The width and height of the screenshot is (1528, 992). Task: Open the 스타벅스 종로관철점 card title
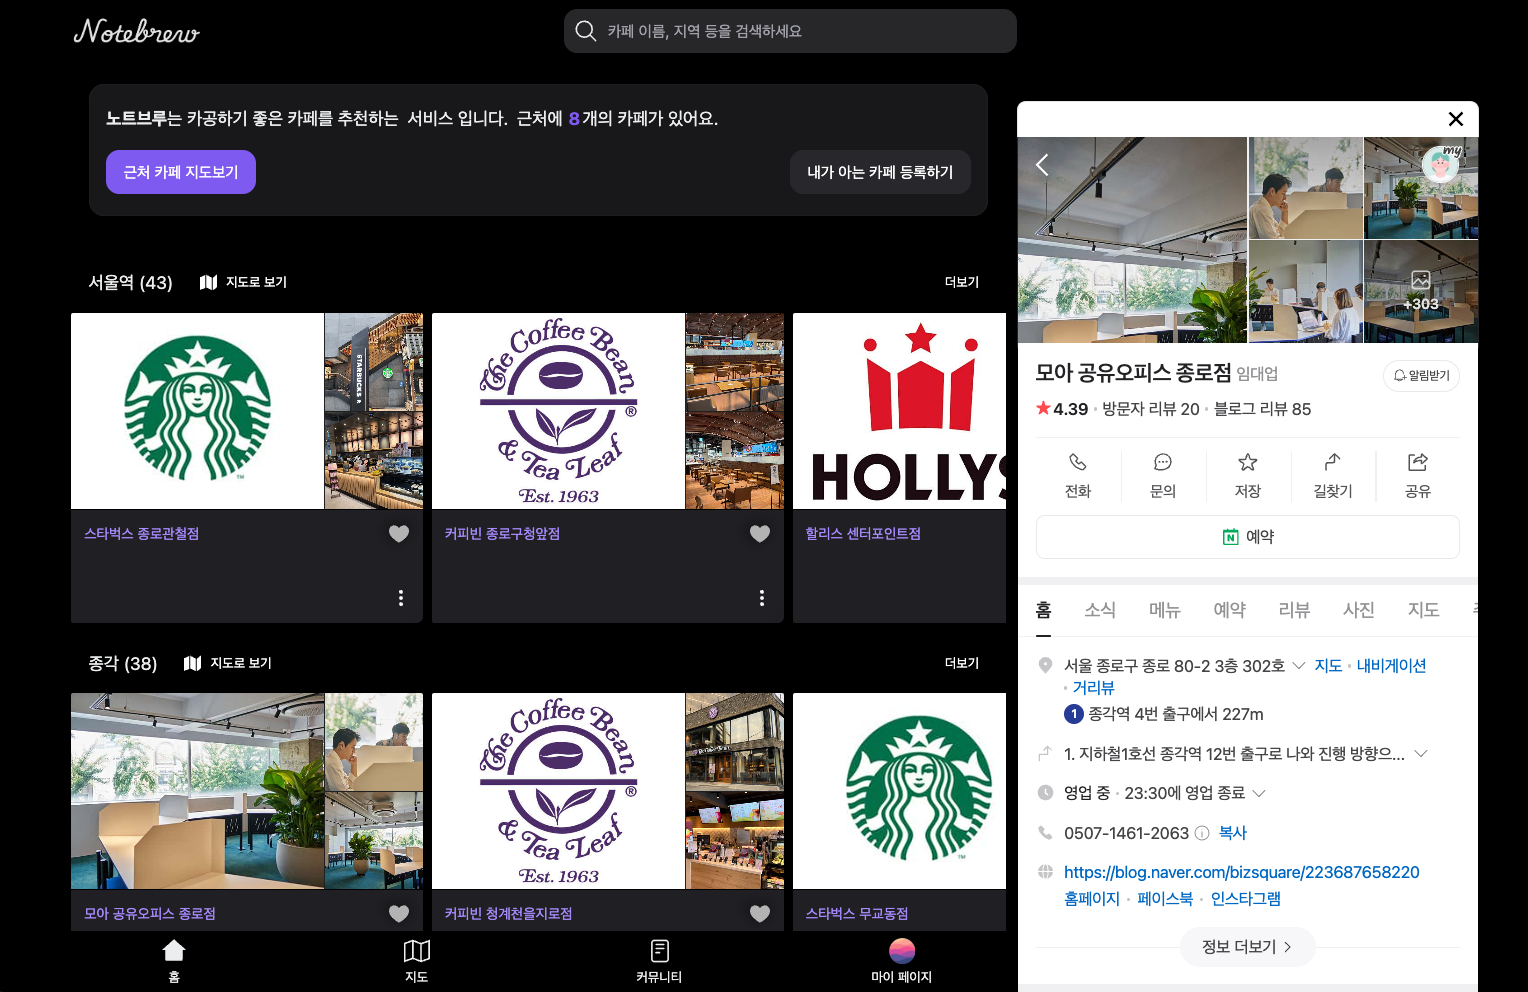click(x=142, y=534)
